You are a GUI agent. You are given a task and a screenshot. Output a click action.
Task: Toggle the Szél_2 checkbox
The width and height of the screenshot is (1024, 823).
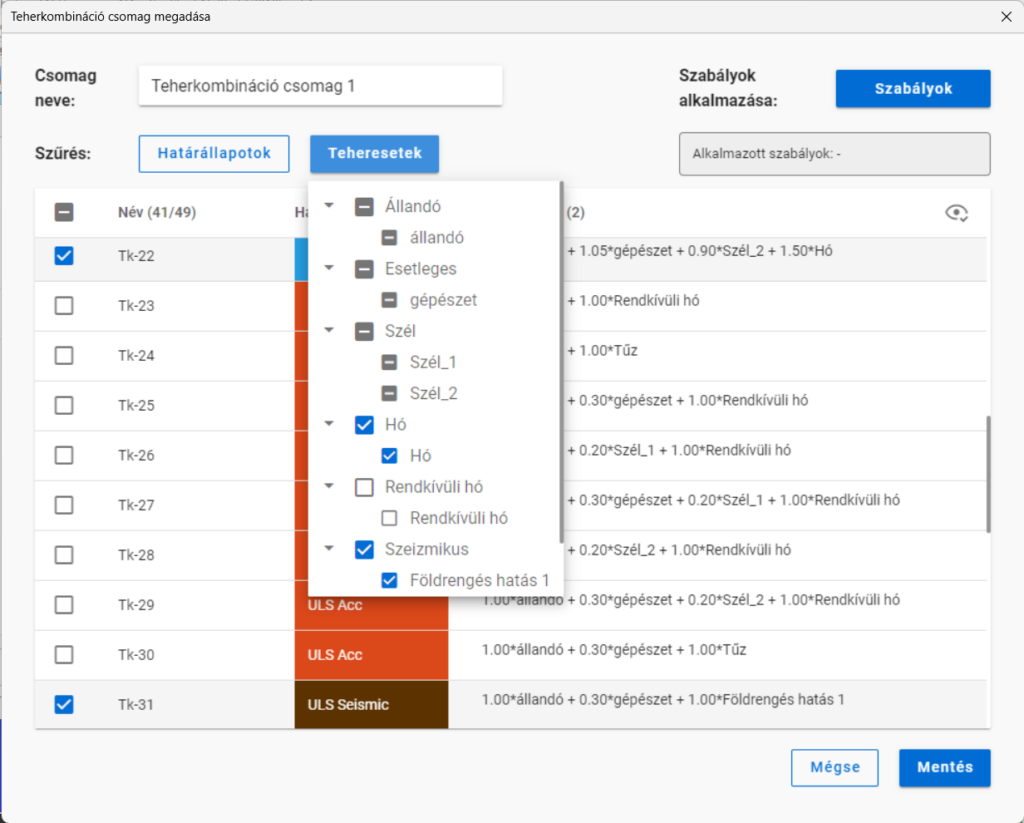(x=389, y=393)
